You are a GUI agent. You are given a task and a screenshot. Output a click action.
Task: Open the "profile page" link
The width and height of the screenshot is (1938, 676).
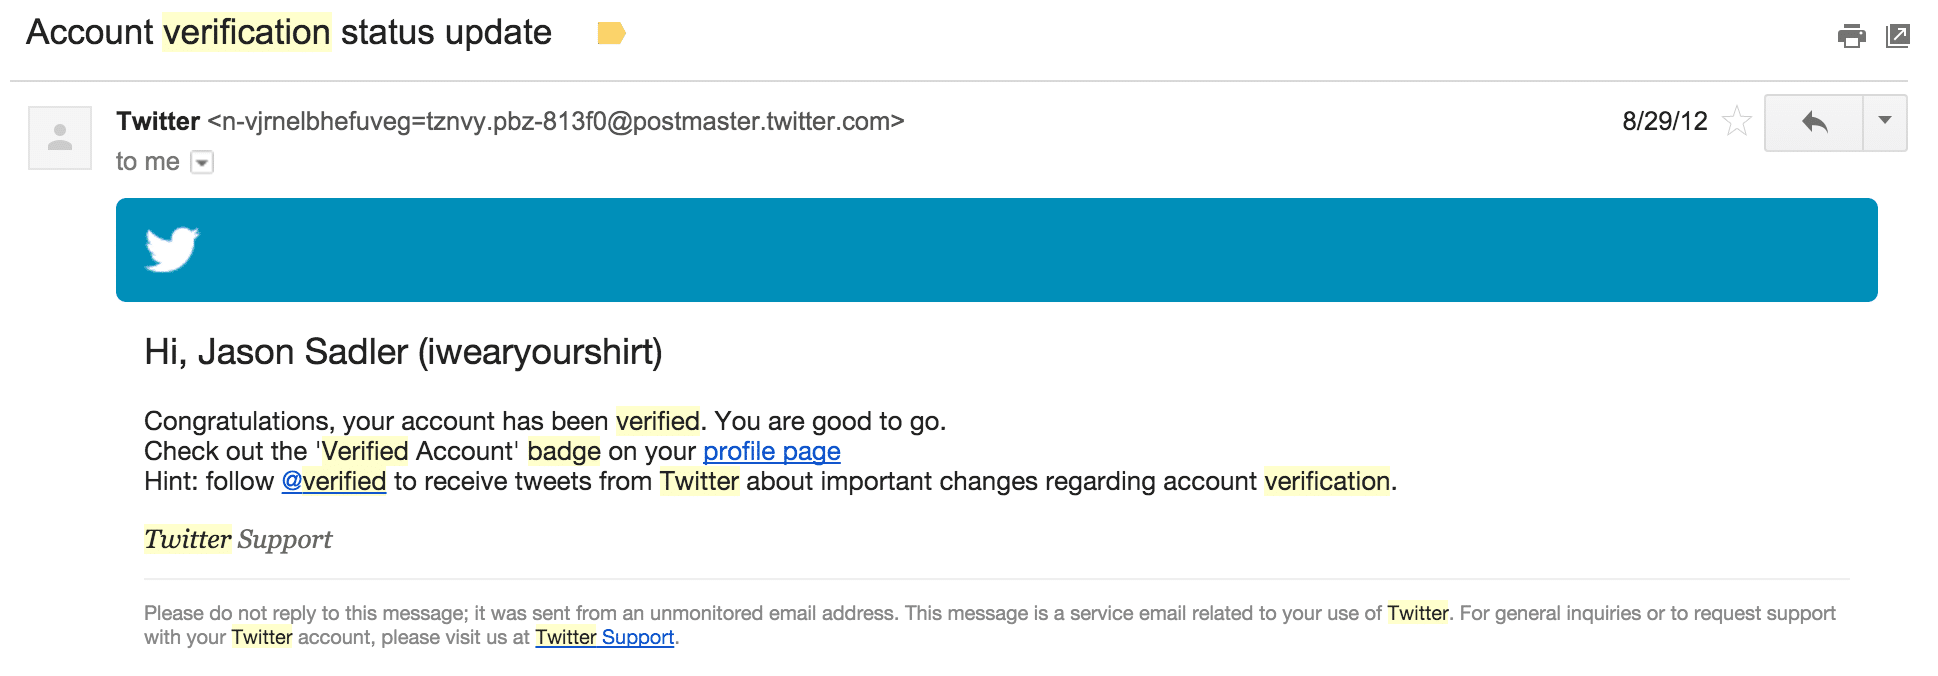(771, 452)
